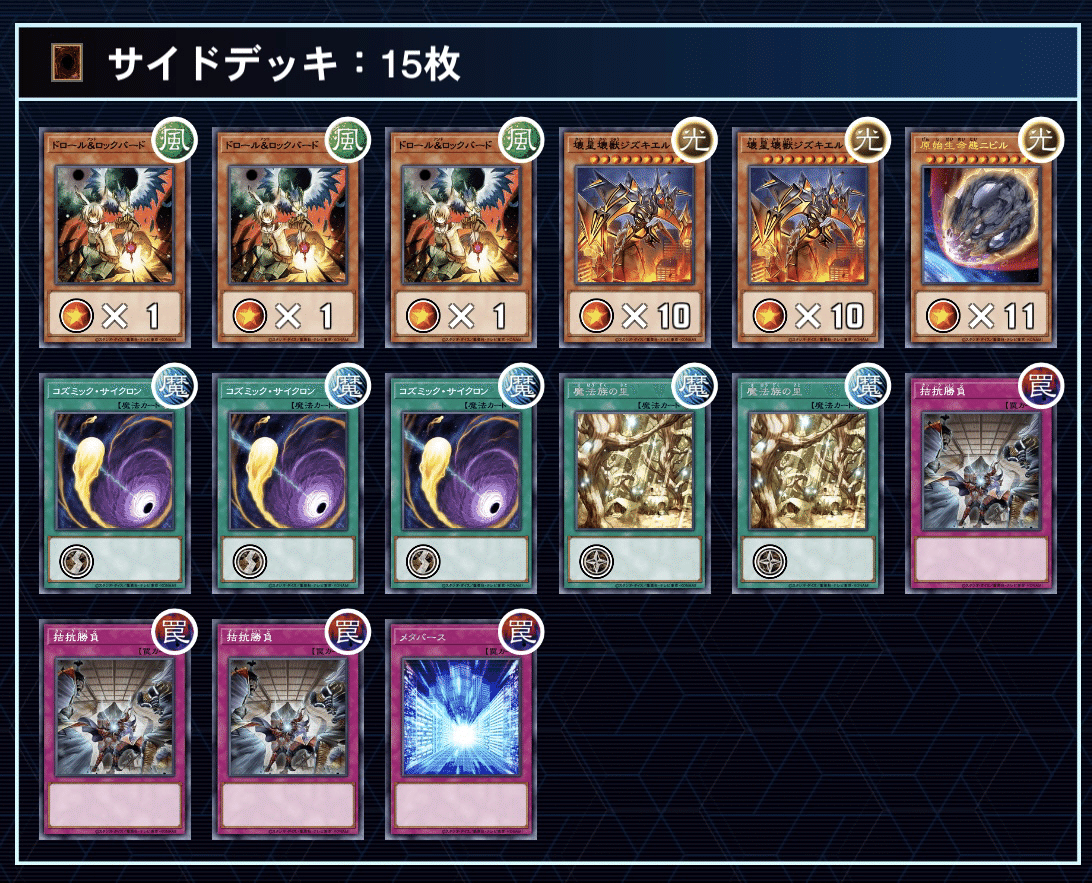Click the card-back icon beside サイドデッキ title
The height and width of the screenshot is (883, 1092).
(x=67, y=63)
